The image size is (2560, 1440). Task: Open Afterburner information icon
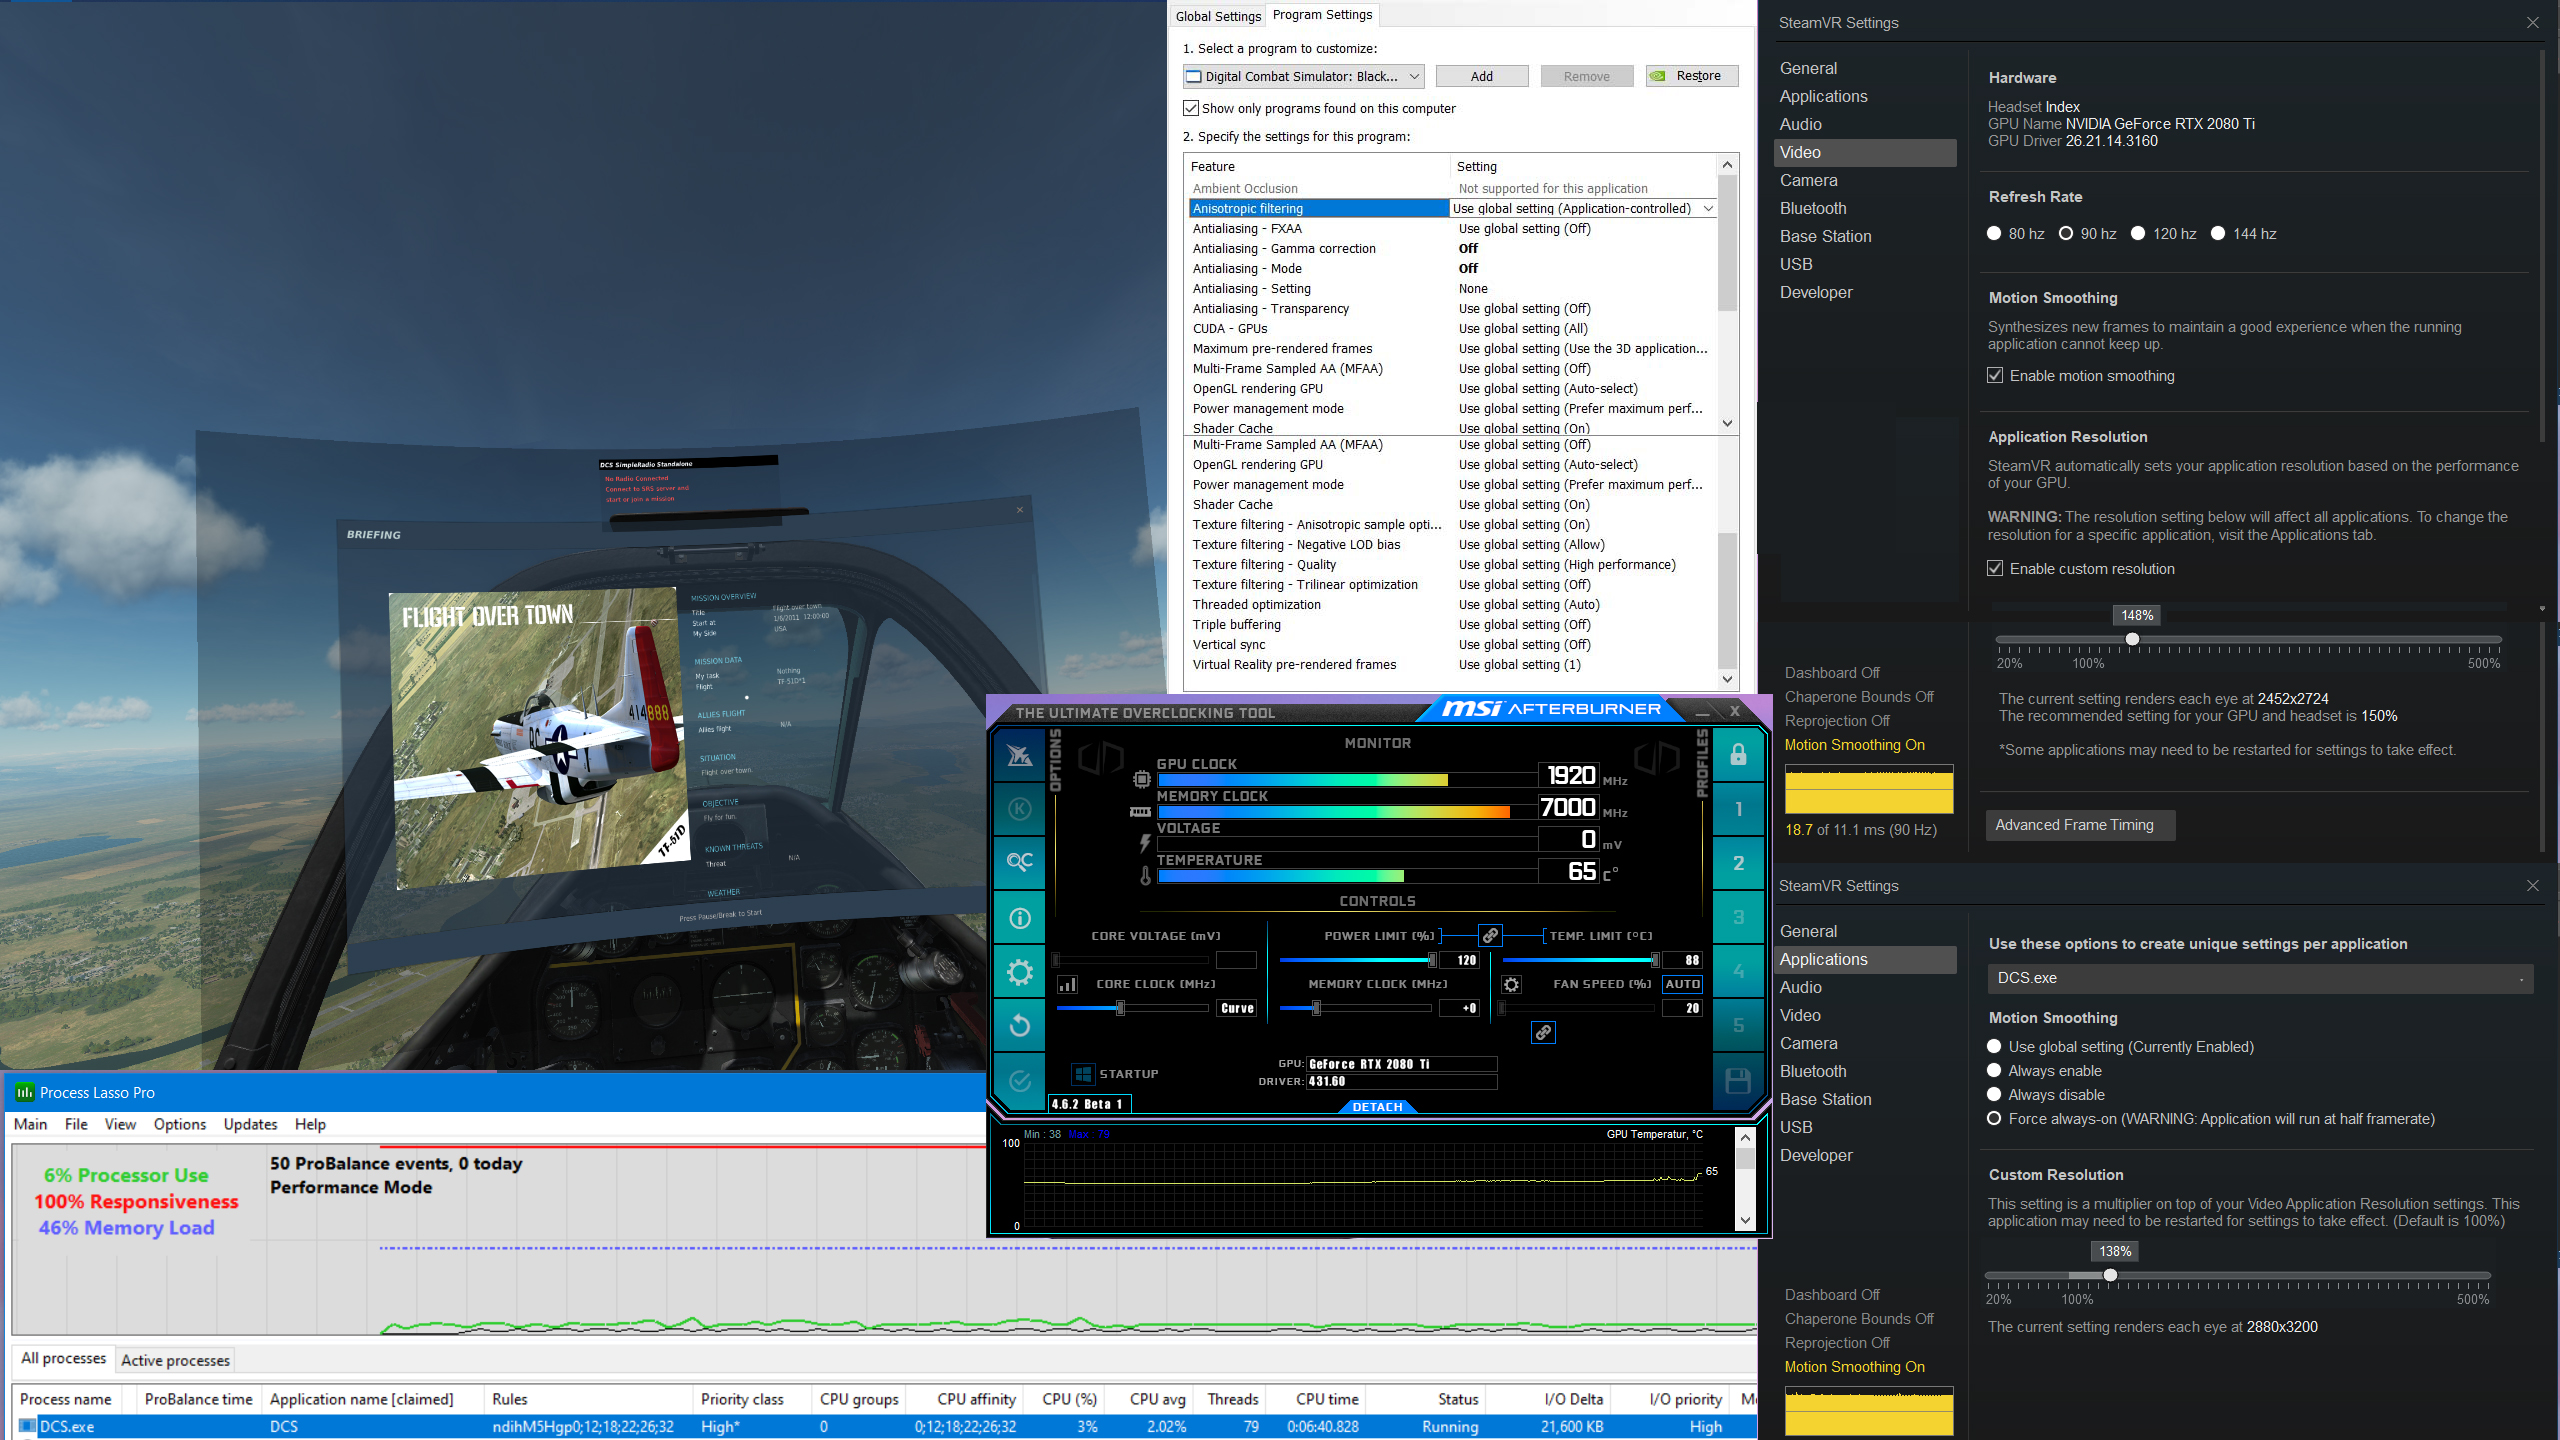click(1019, 917)
